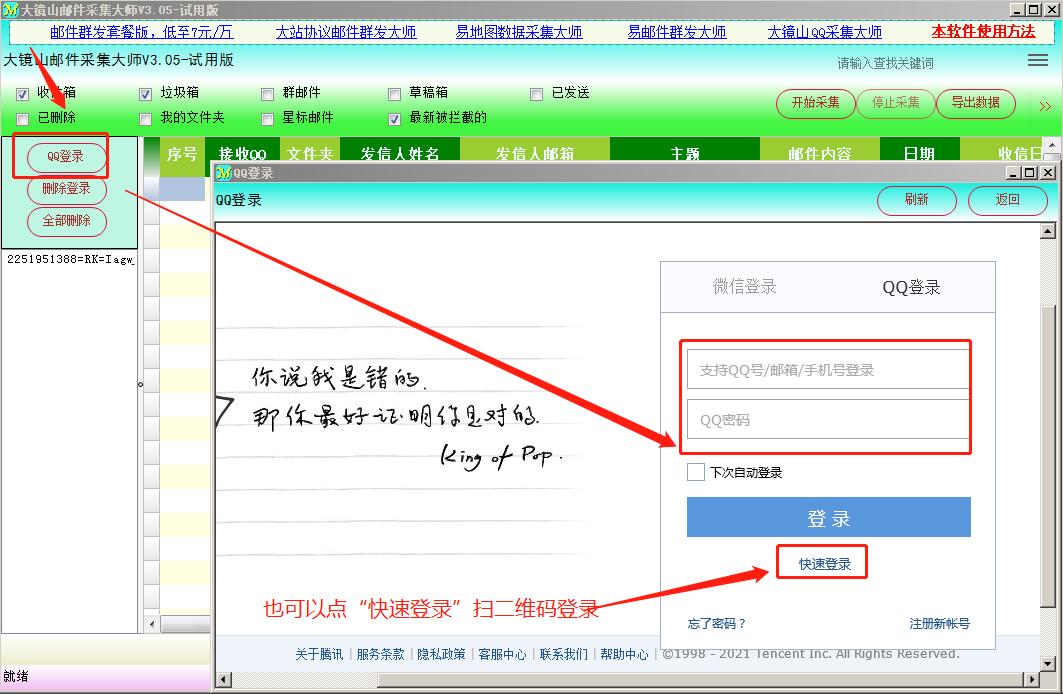Enable the 我的文件夹 checkbox
The width and height of the screenshot is (1063, 694).
(145, 119)
